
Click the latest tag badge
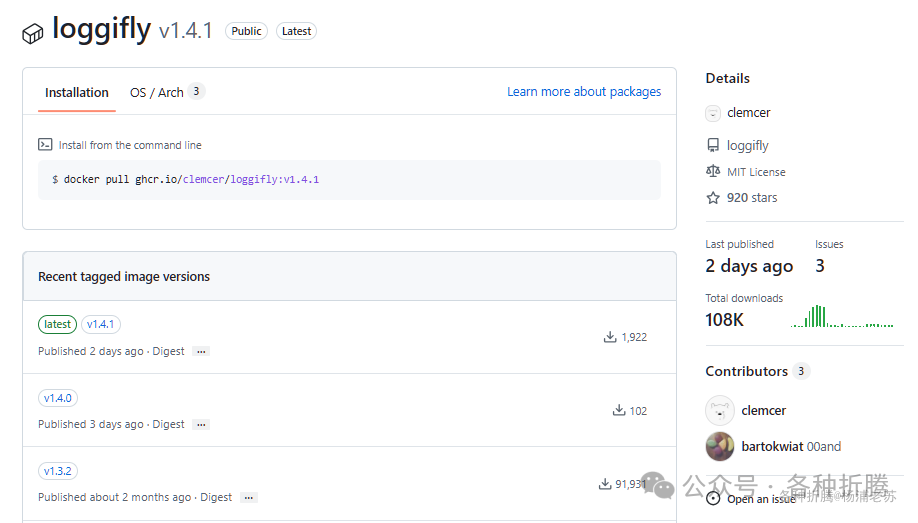[57, 324]
